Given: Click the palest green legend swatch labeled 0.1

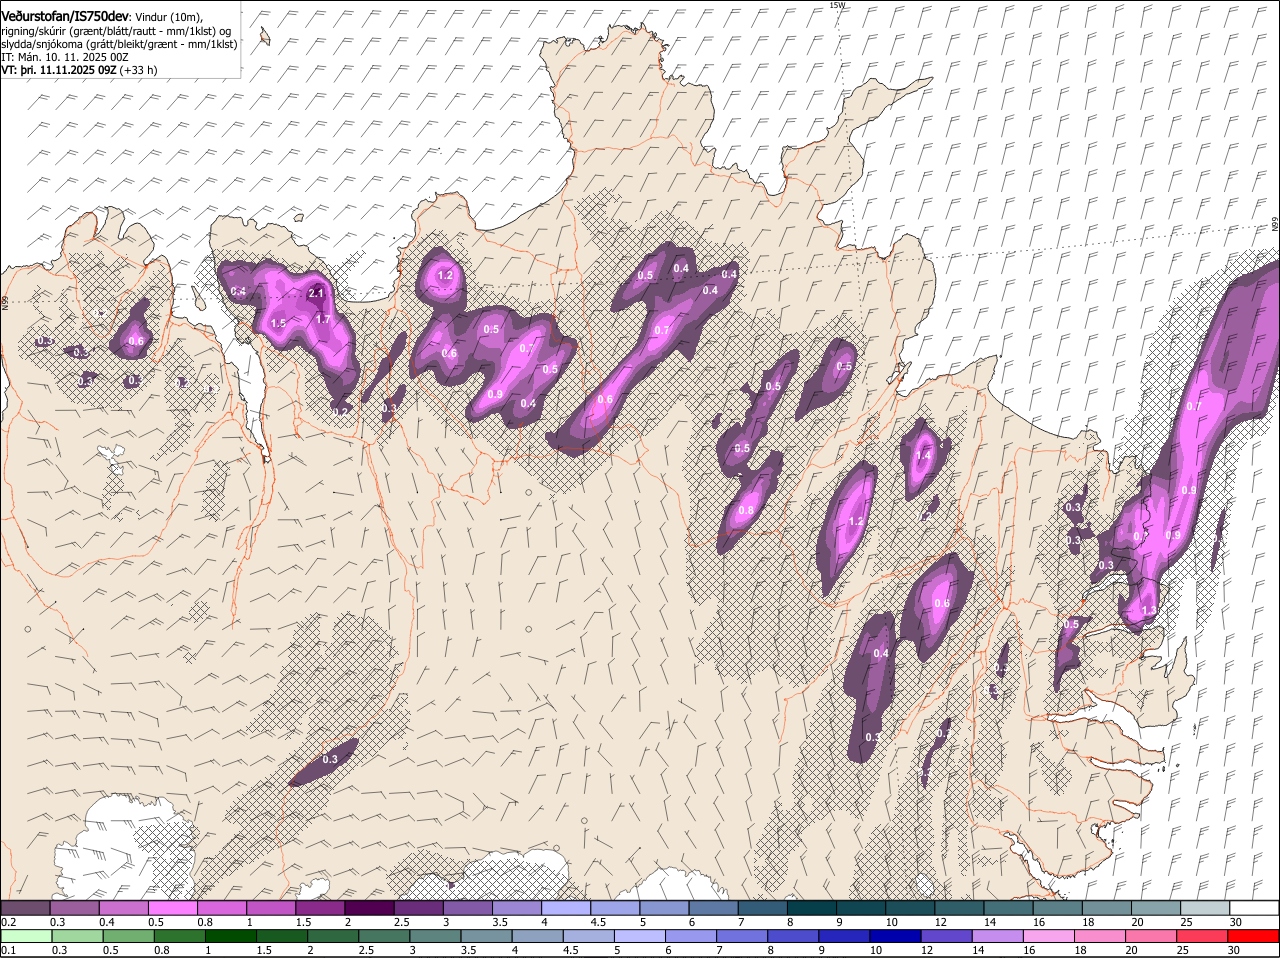Looking at the screenshot, I should (27, 936).
